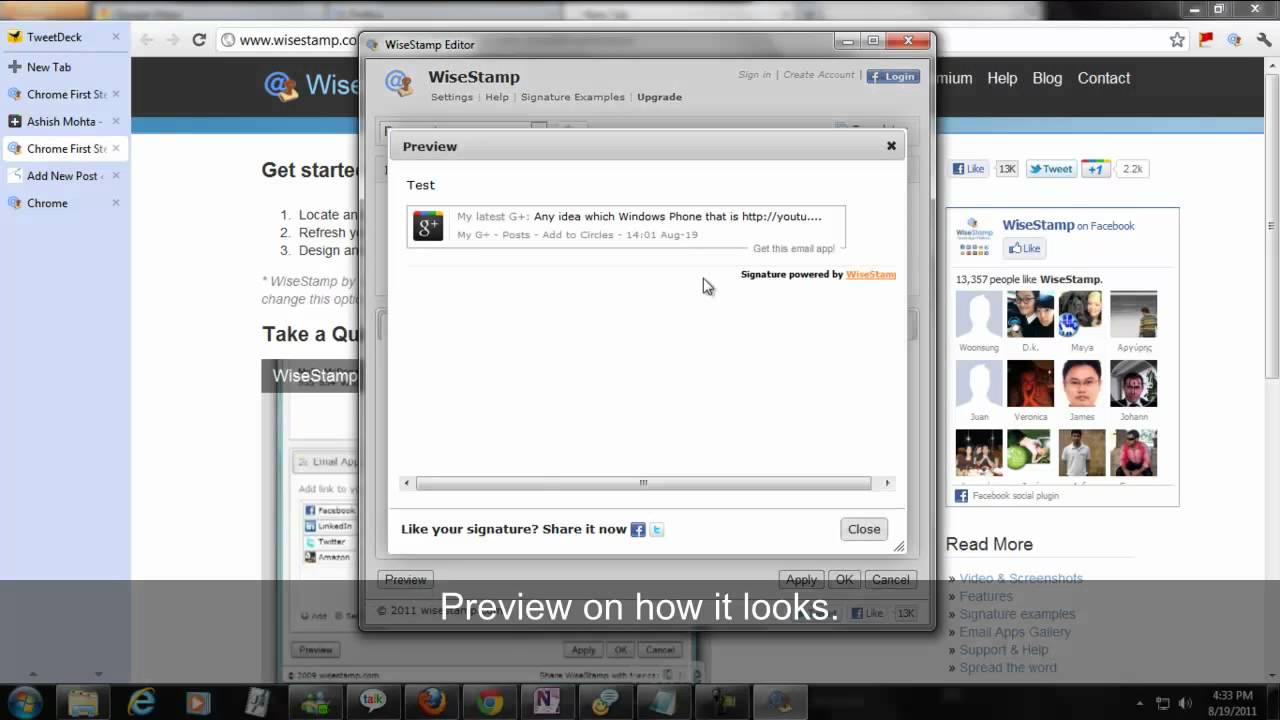This screenshot has height=720, width=1280.
Task: Click the Close button in the Preview dialog
Action: pyautogui.click(x=863, y=528)
